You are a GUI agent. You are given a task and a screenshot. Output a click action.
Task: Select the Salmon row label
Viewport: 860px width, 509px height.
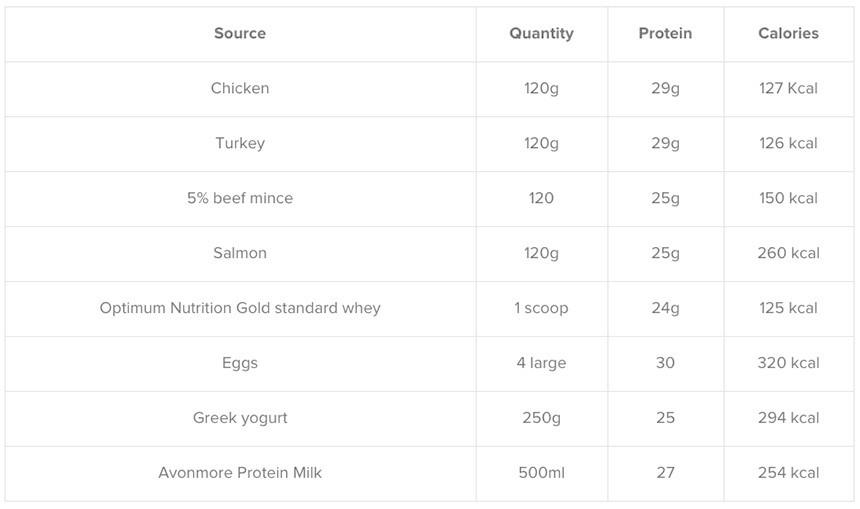coord(240,253)
